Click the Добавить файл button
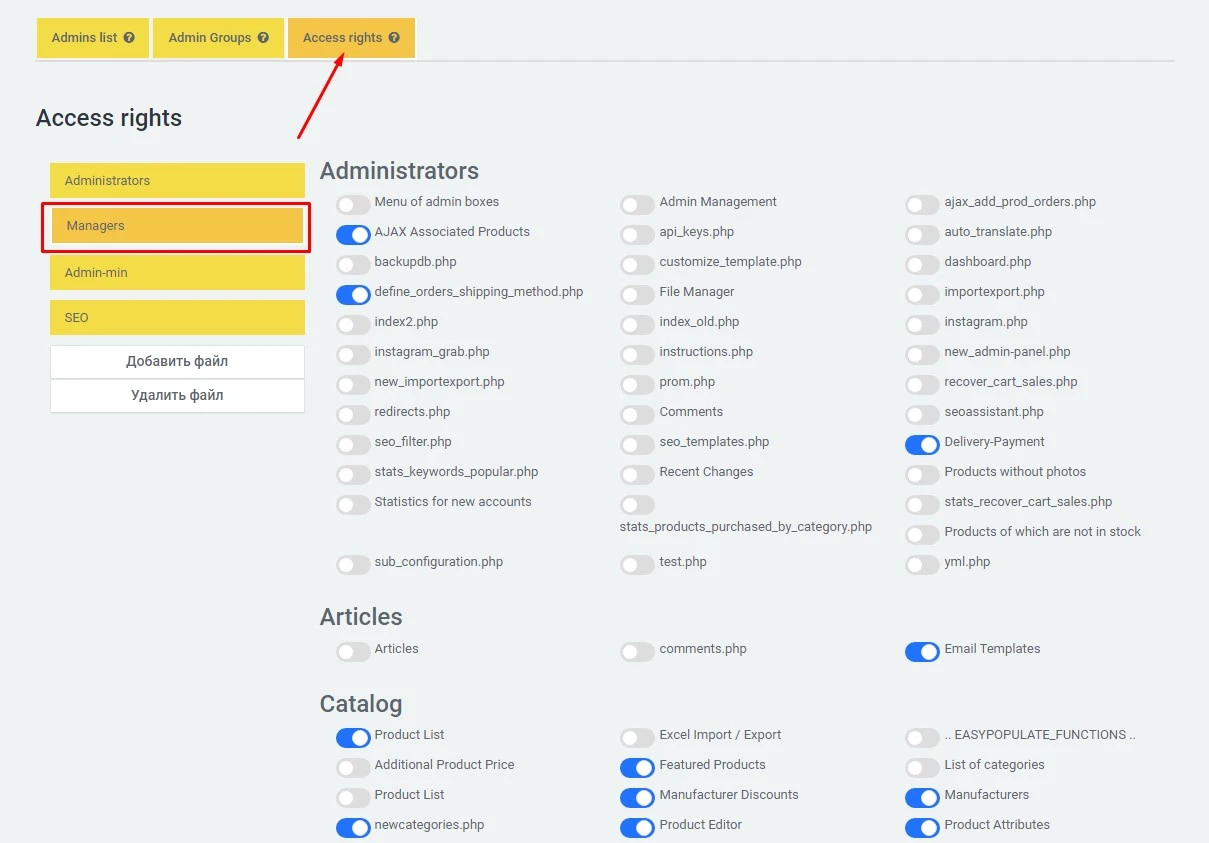1209x843 pixels. (x=177, y=362)
